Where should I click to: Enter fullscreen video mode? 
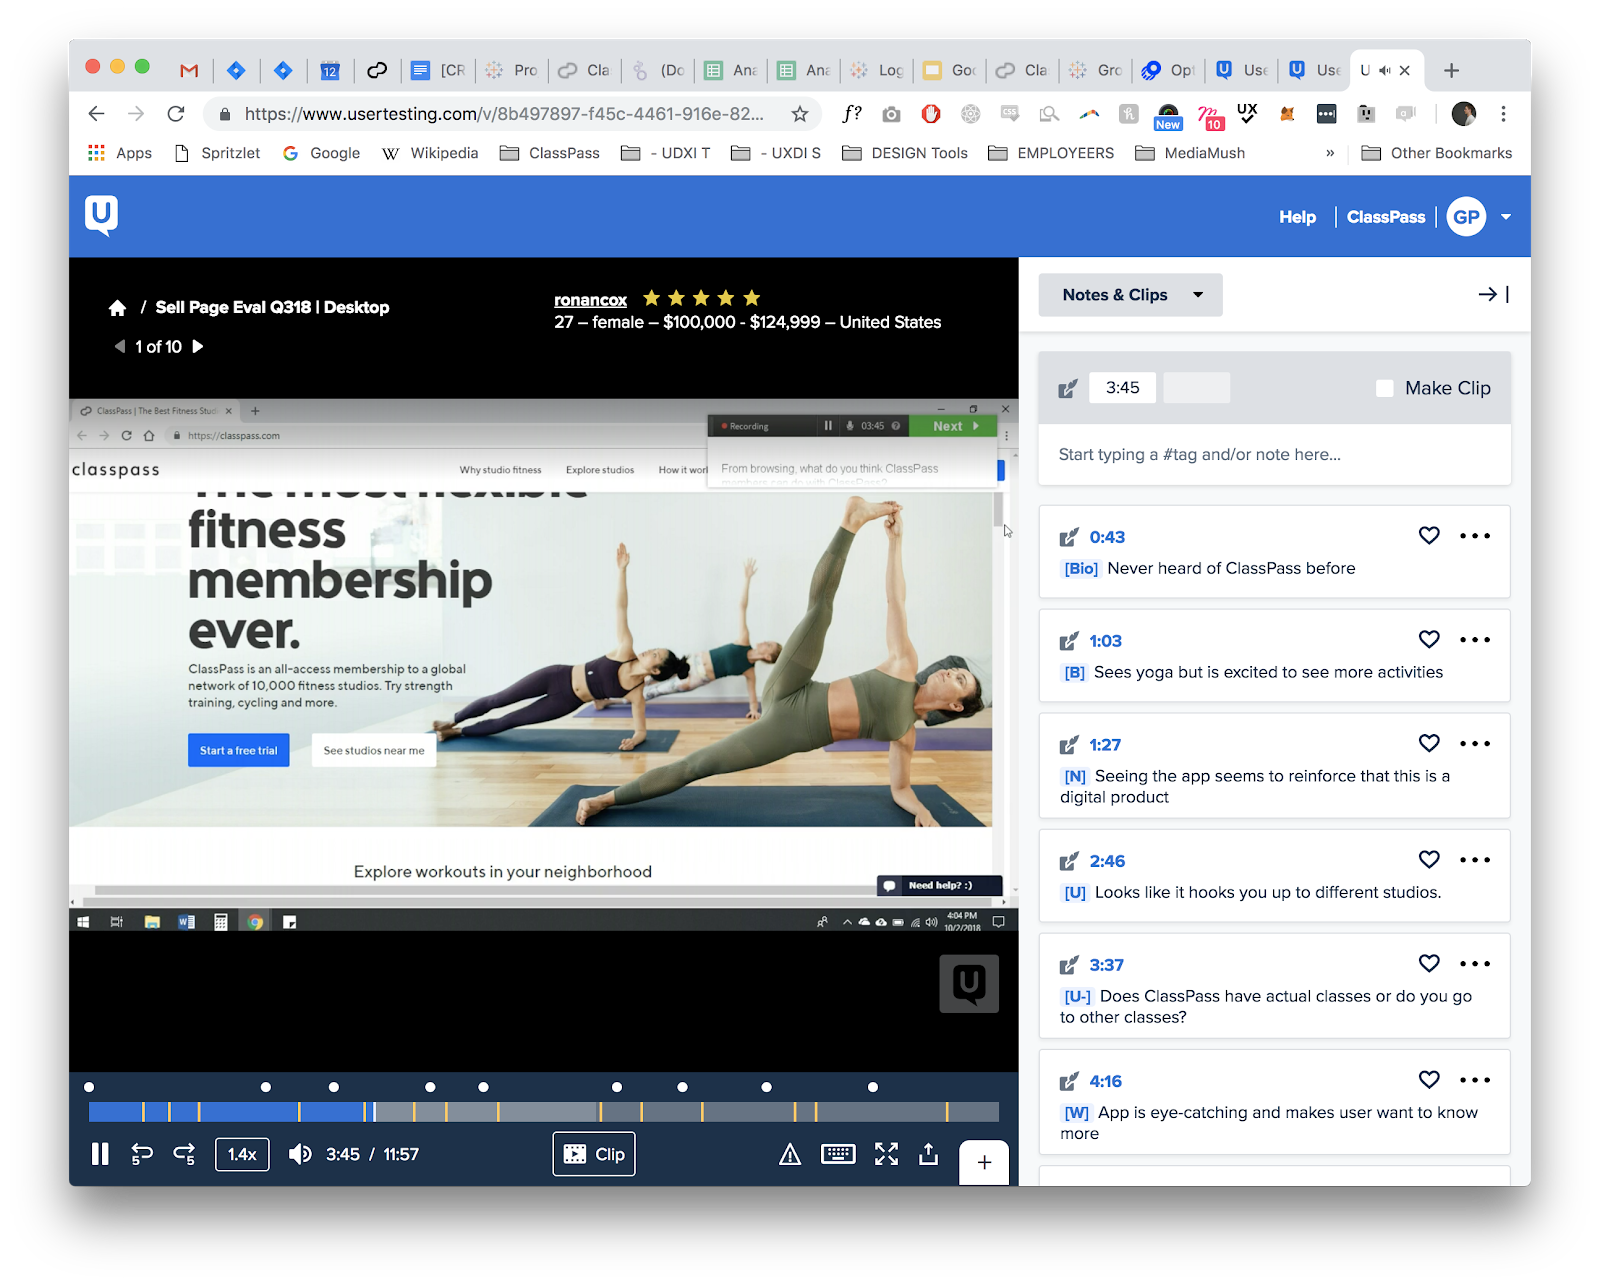[x=886, y=1154]
